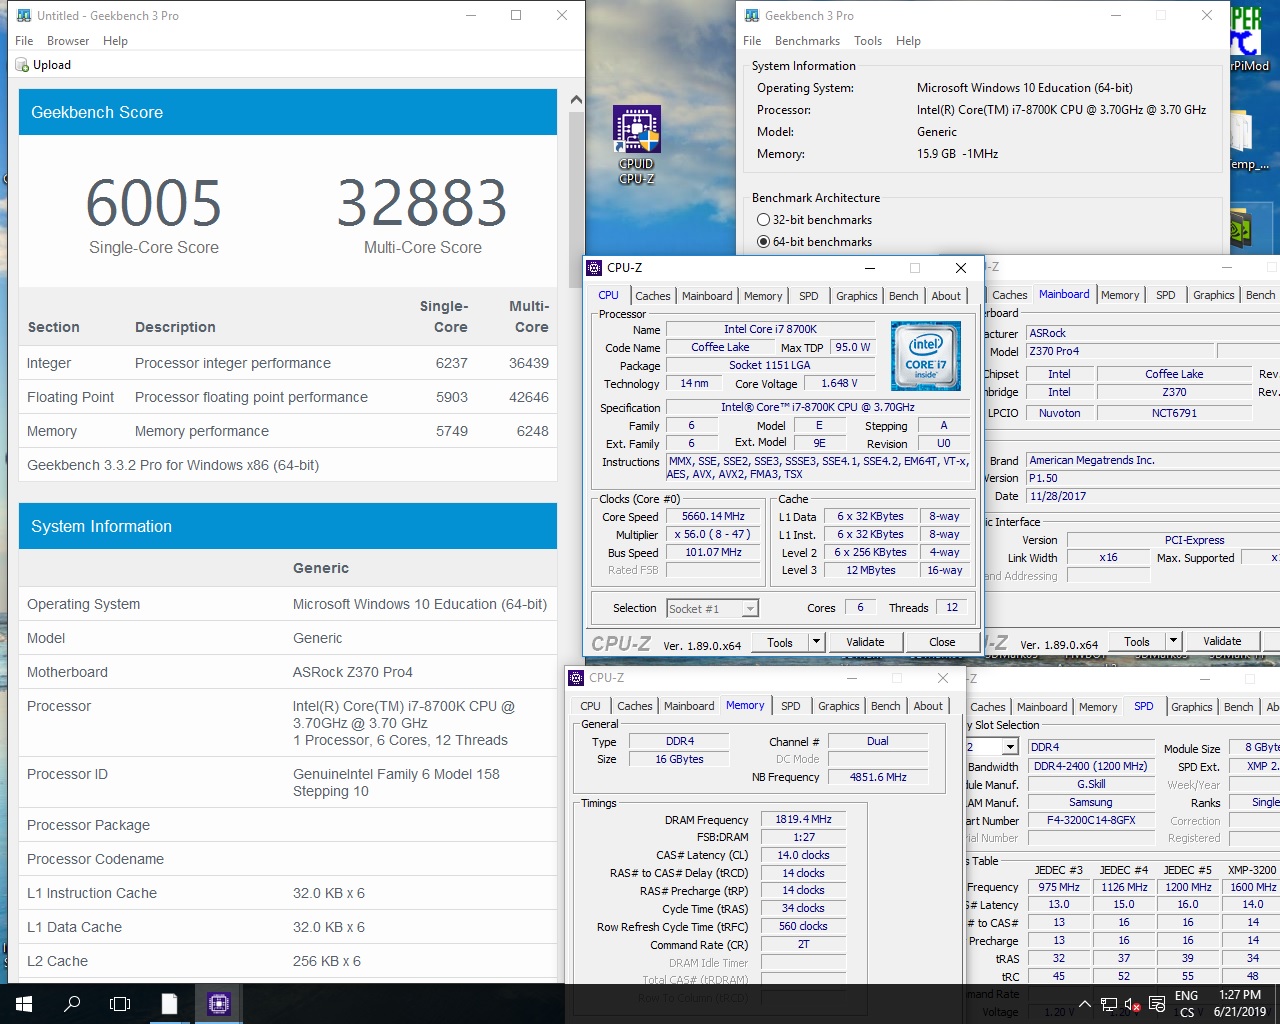The height and width of the screenshot is (1024, 1280).
Task: Select the active Mainboard tab in the Mainboard window
Action: click(x=1064, y=294)
